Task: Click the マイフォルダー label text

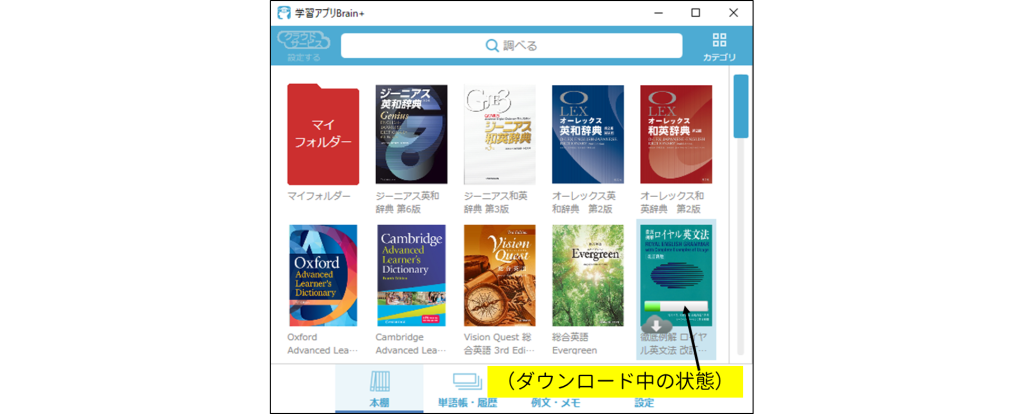Action: [x=319, y=196]
